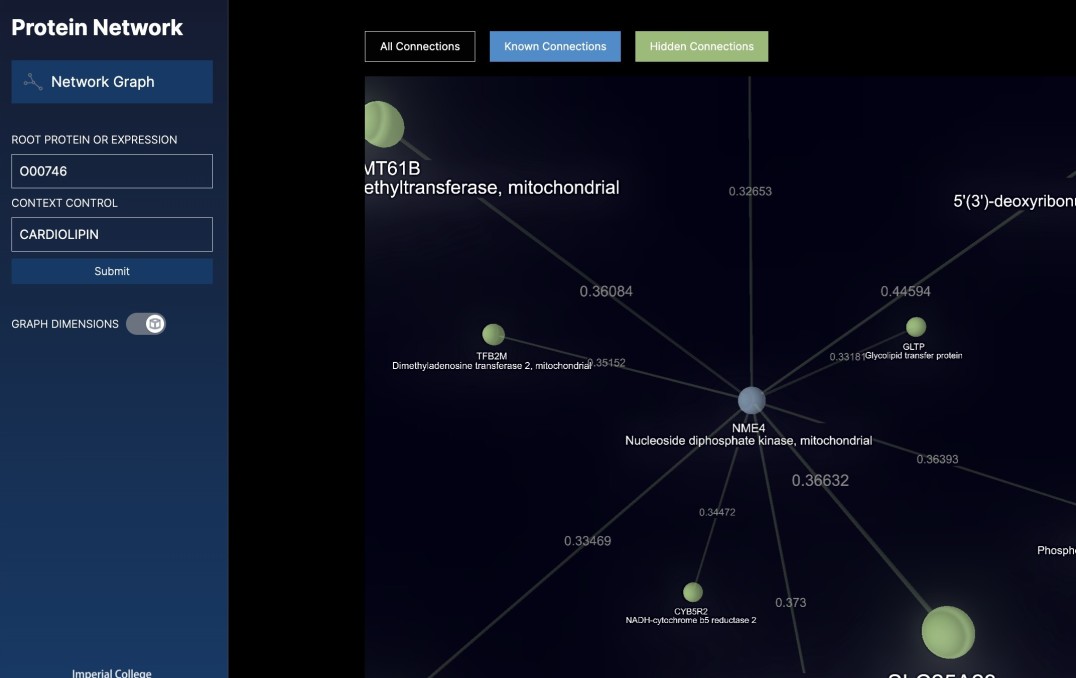Select the GLTP protein node

(x=915, y=327)
